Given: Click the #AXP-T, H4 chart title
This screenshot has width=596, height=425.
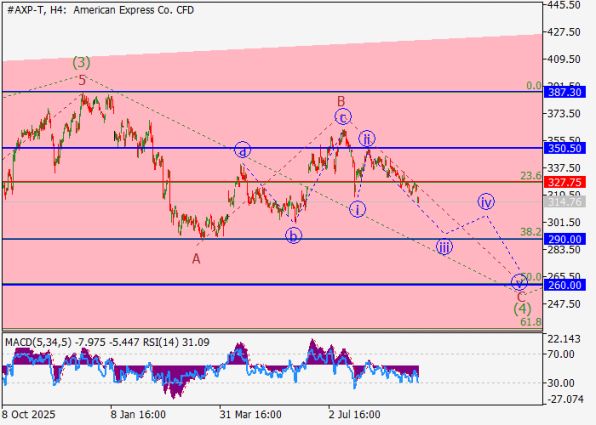Looking at the screenshot, I should (100, 10).
